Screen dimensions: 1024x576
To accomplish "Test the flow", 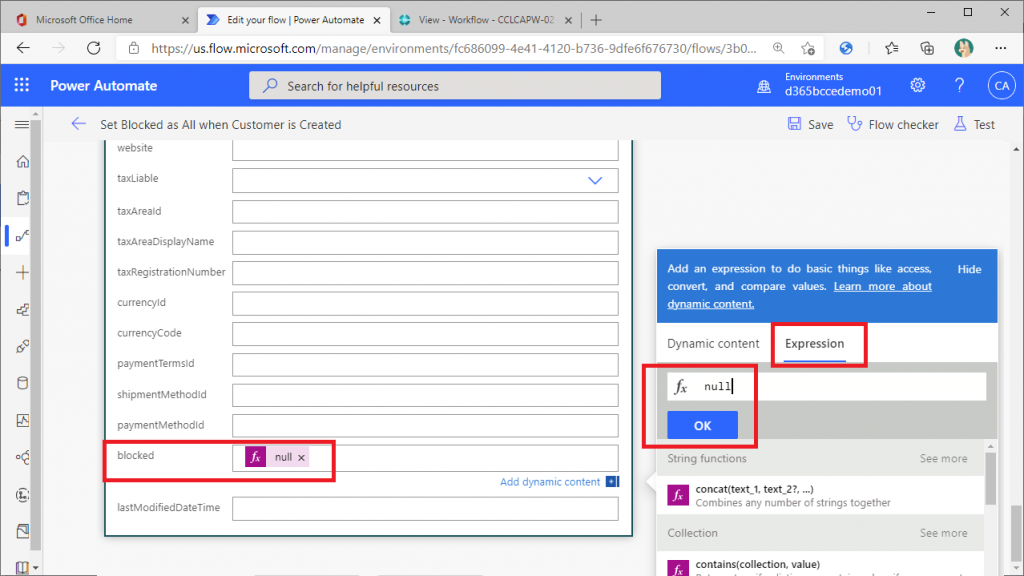I will tap(974, 124).
